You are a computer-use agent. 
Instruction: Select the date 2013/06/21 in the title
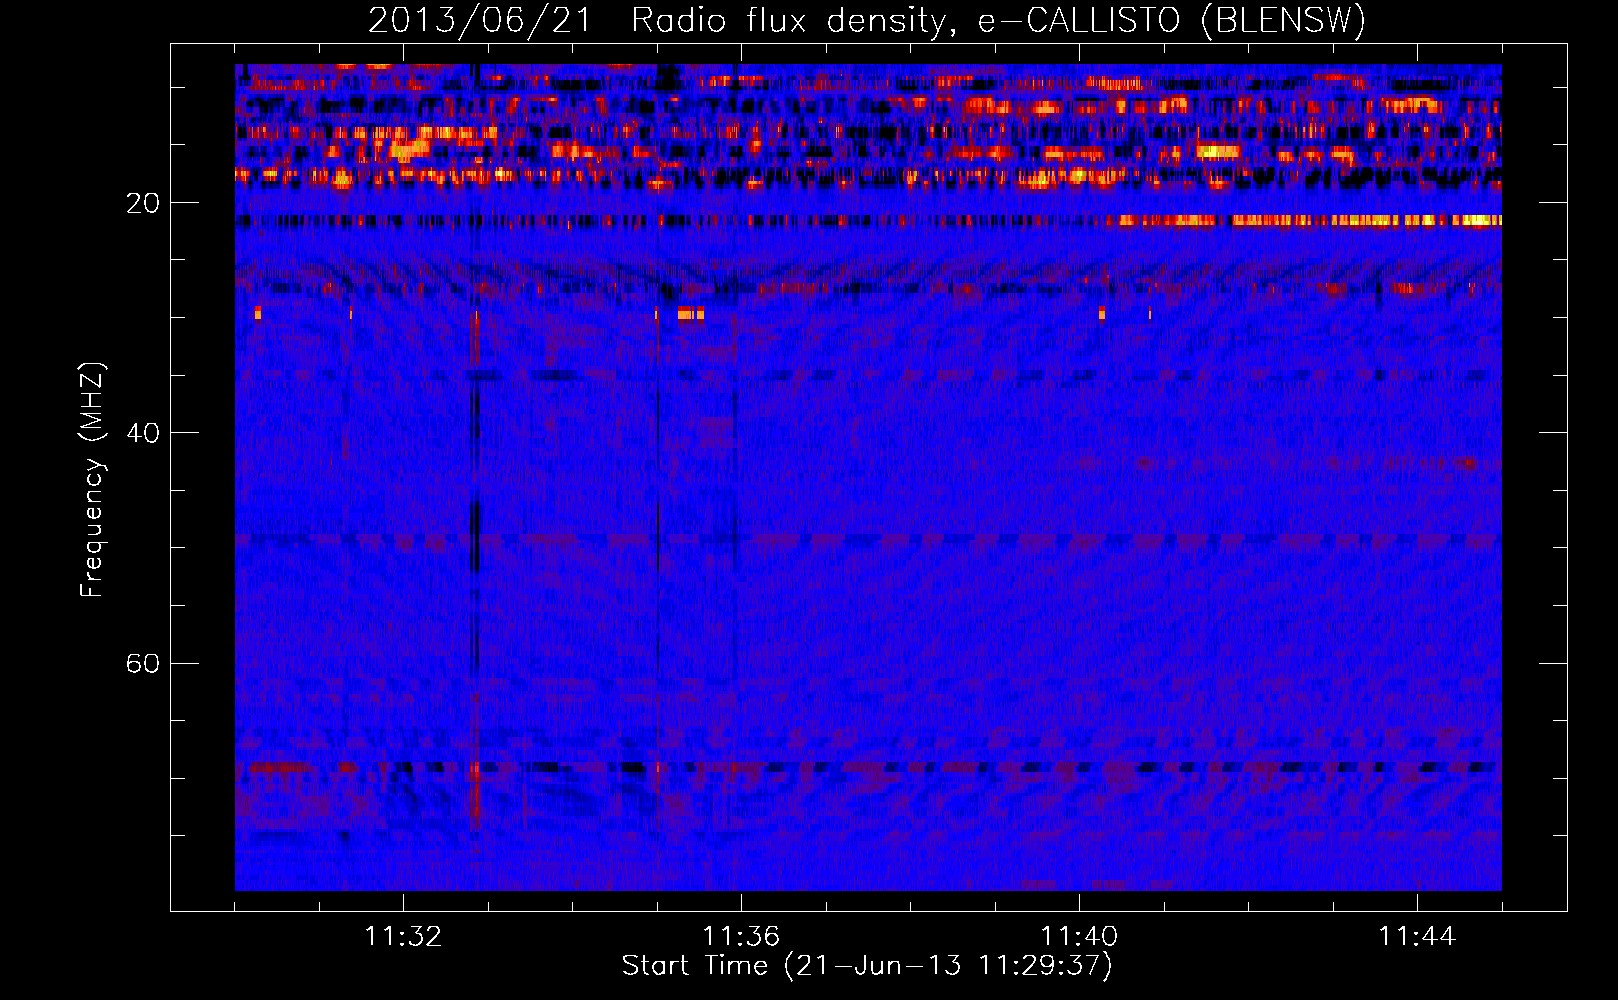(480, 20)
